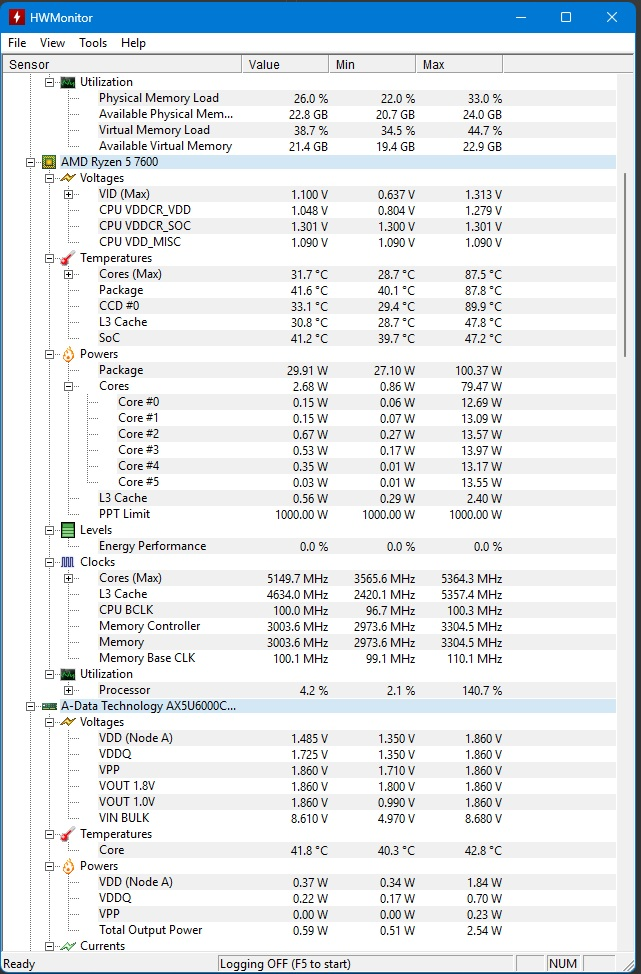Screen dimensions: 641x974
Task: Expand the Cores (Max) clocks entry
Action: coord(68,578)
